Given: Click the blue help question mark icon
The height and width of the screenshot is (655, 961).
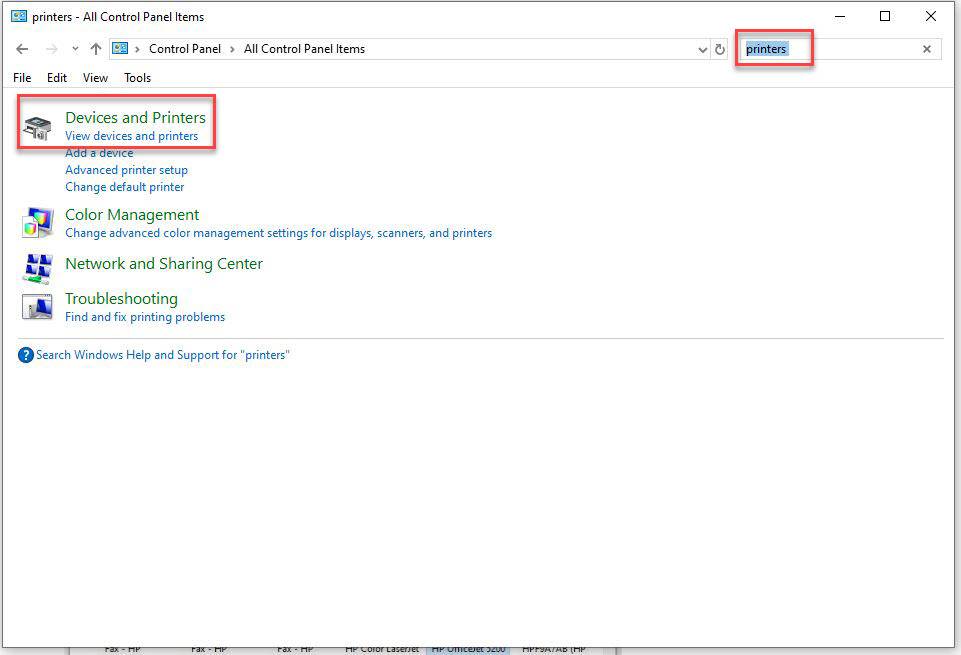Looking at the screenshot, I should 26,355.
